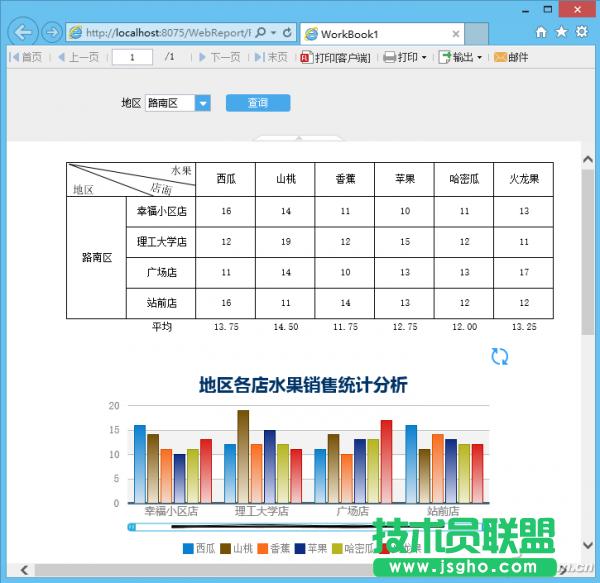Expand the 地区 region dropdown
The height and width of the screenshot is (583, 600).
(203, 103)
